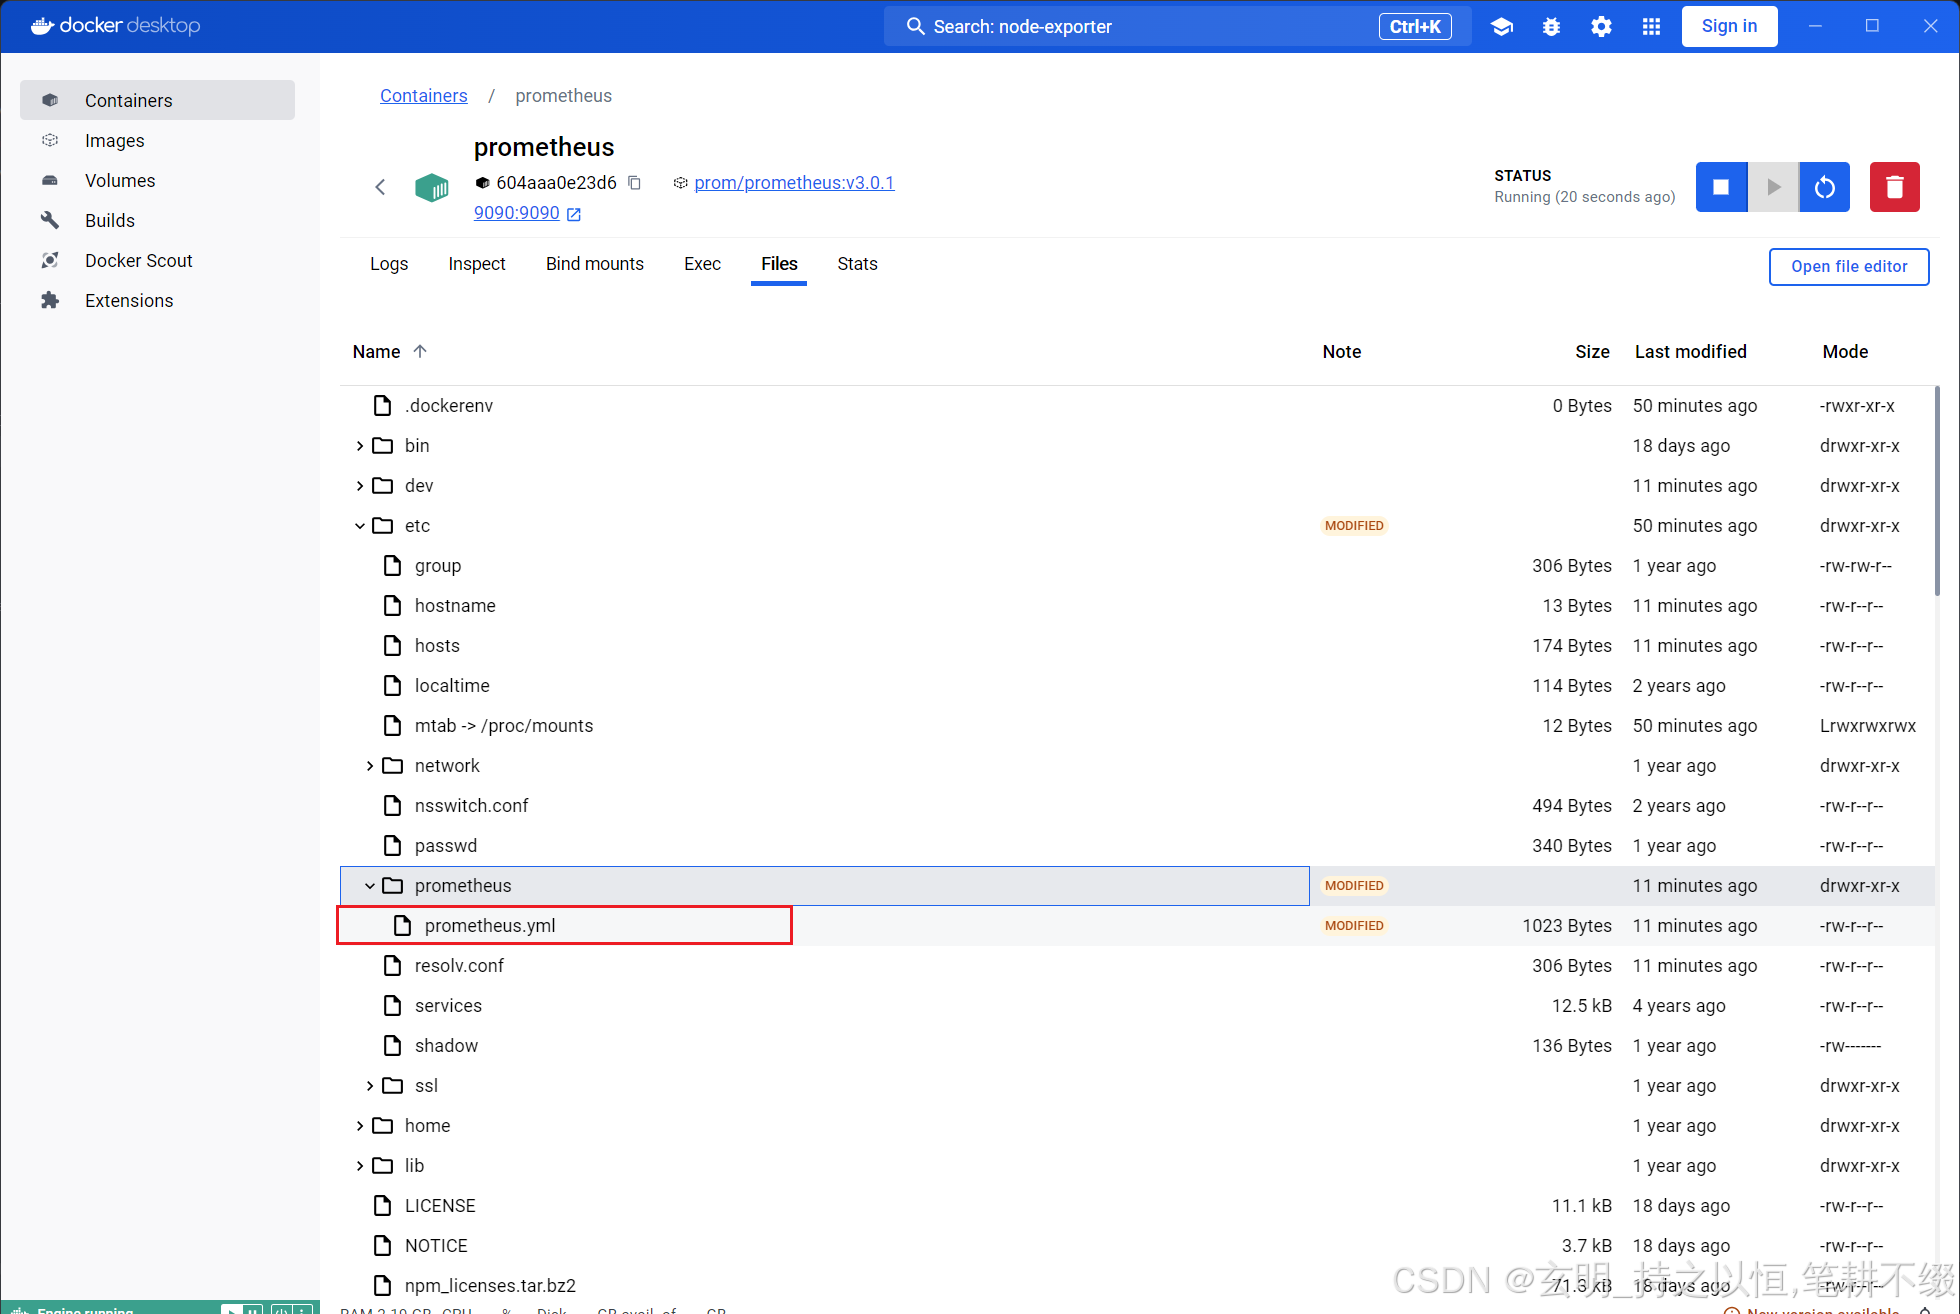This screenshot has height=1314, width=1960.
Task: Open the troubleshoot bug icon
Action: [1551, 27]
